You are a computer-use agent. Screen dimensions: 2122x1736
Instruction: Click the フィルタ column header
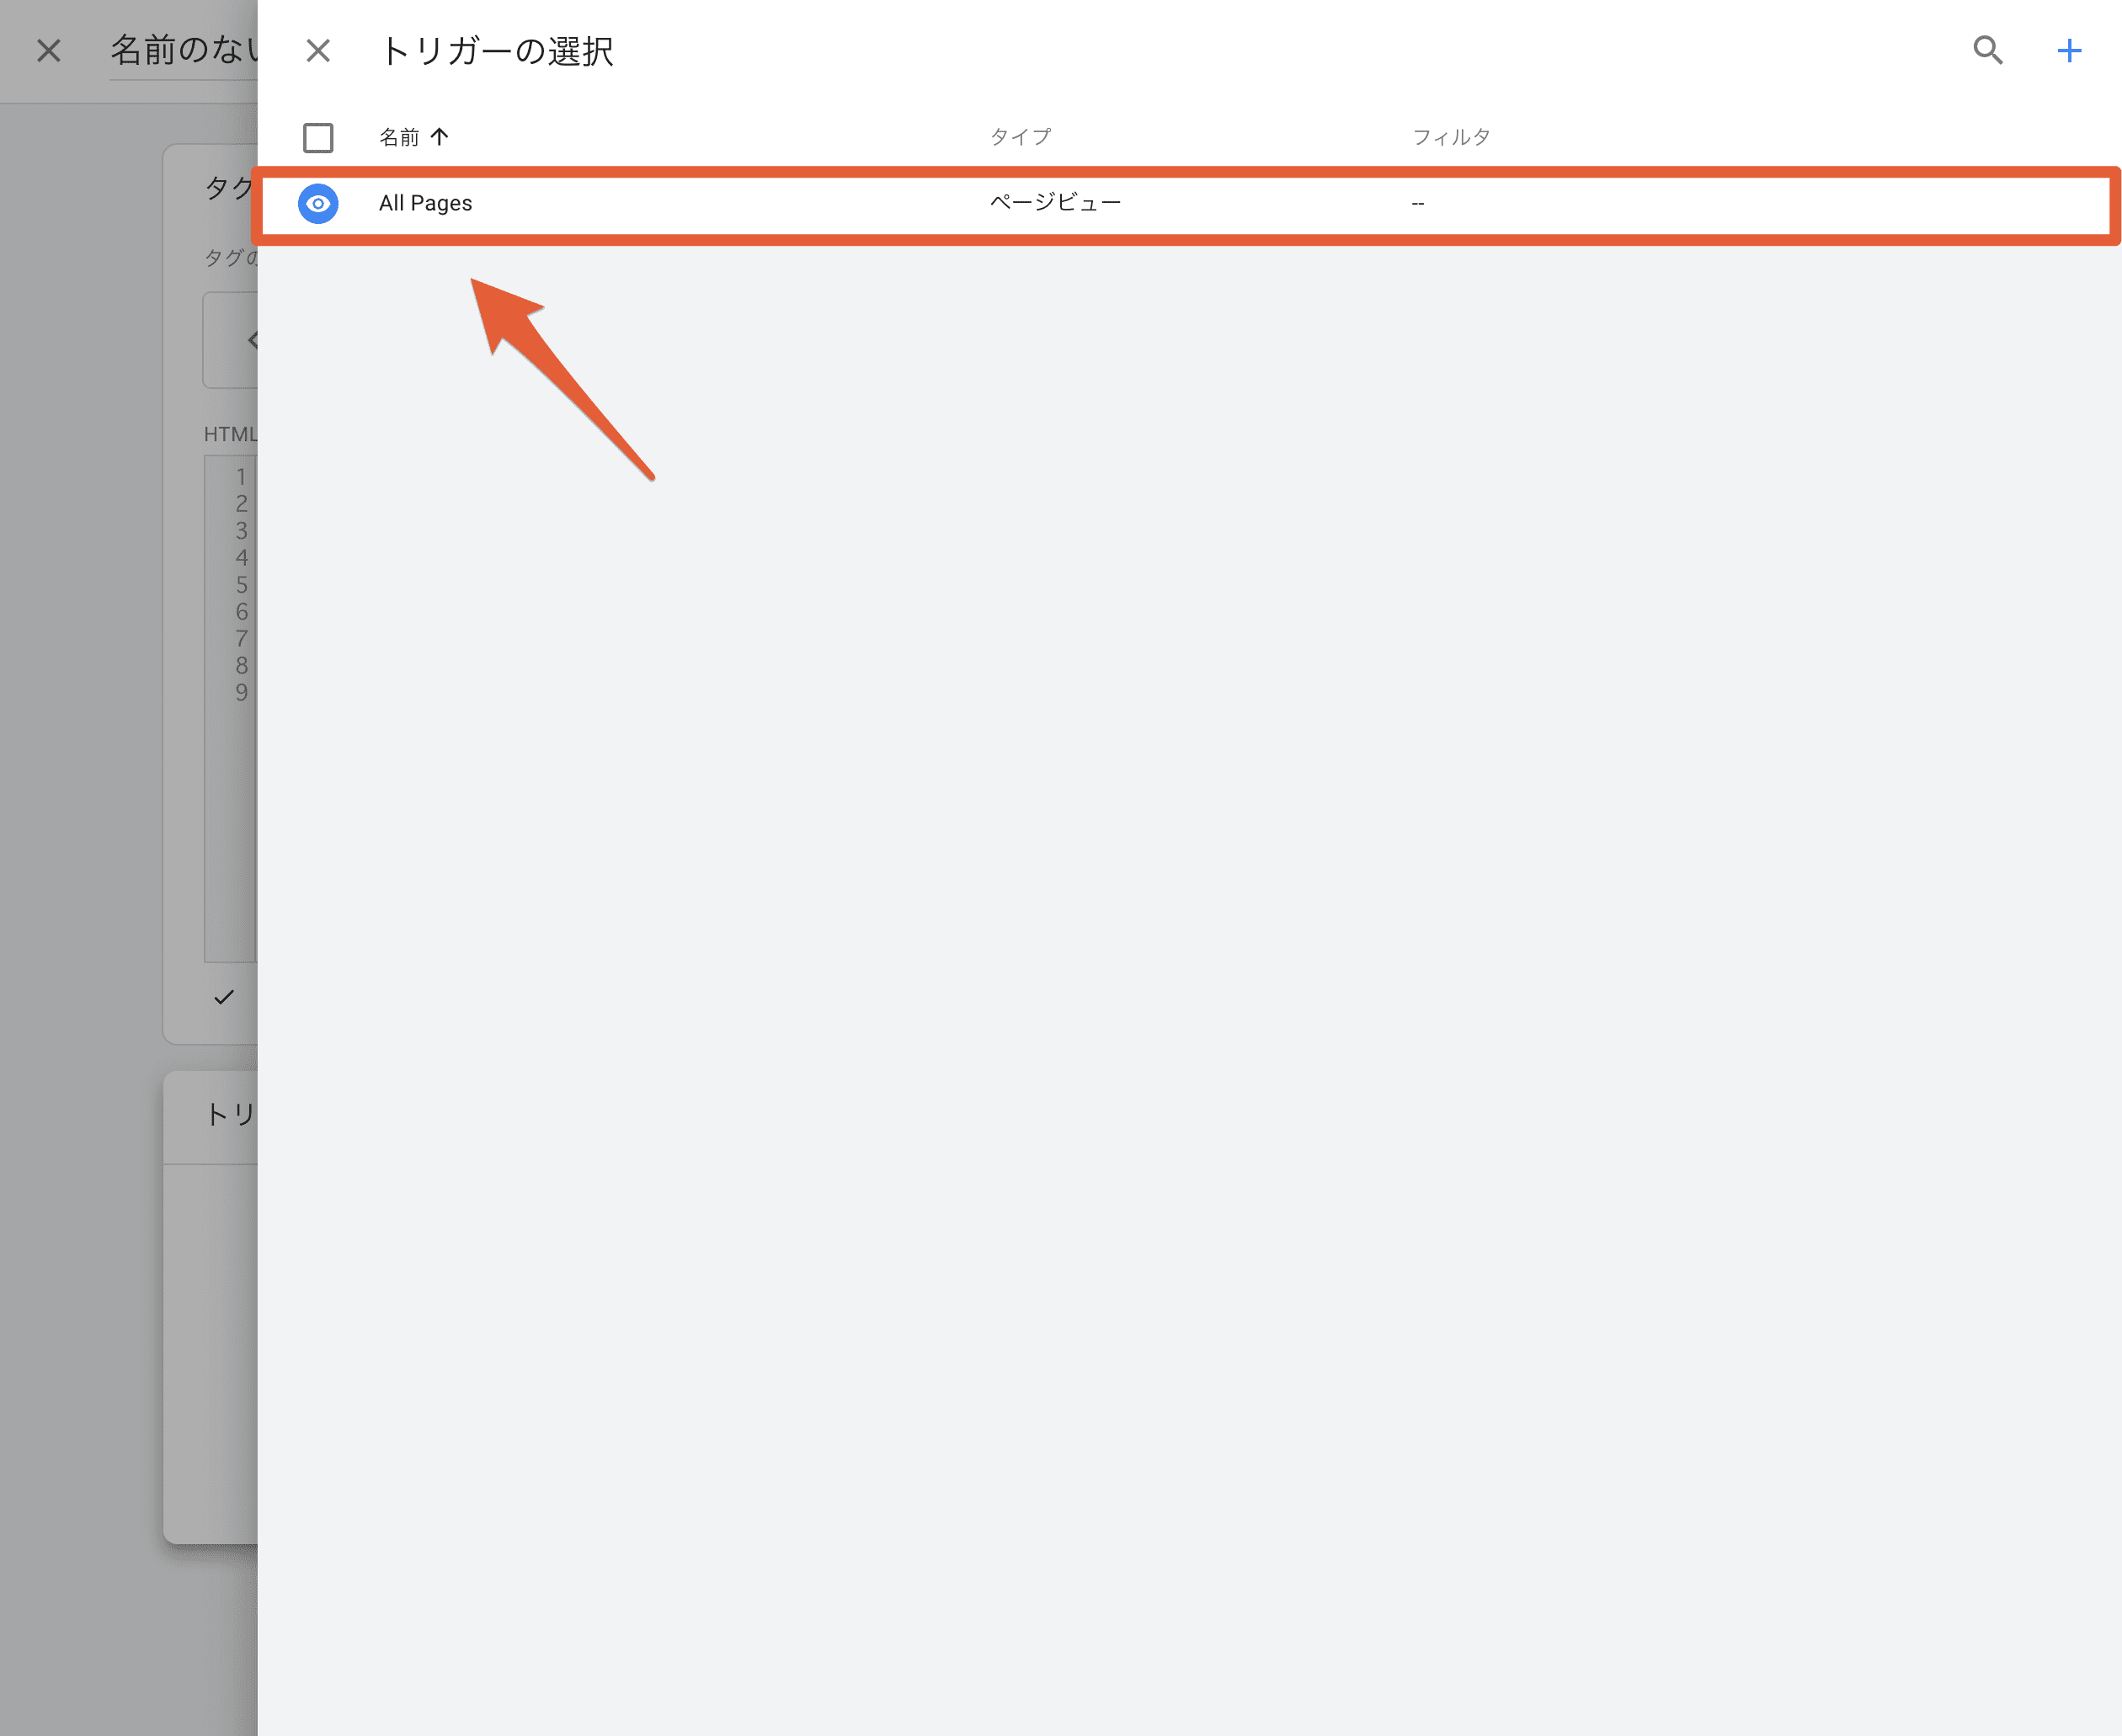1450,137
